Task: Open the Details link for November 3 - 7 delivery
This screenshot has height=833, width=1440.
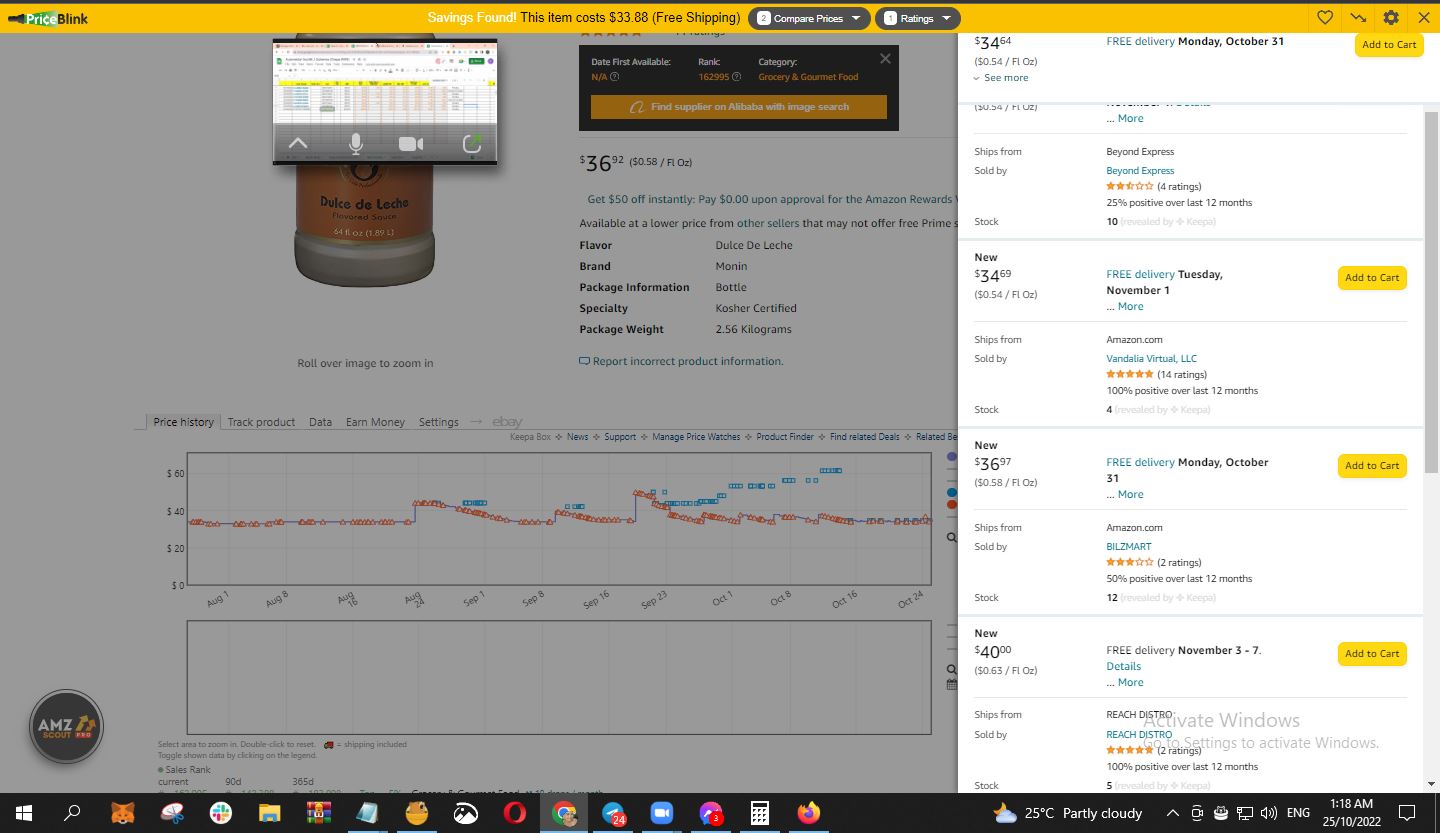Action: pos(1123,666)
